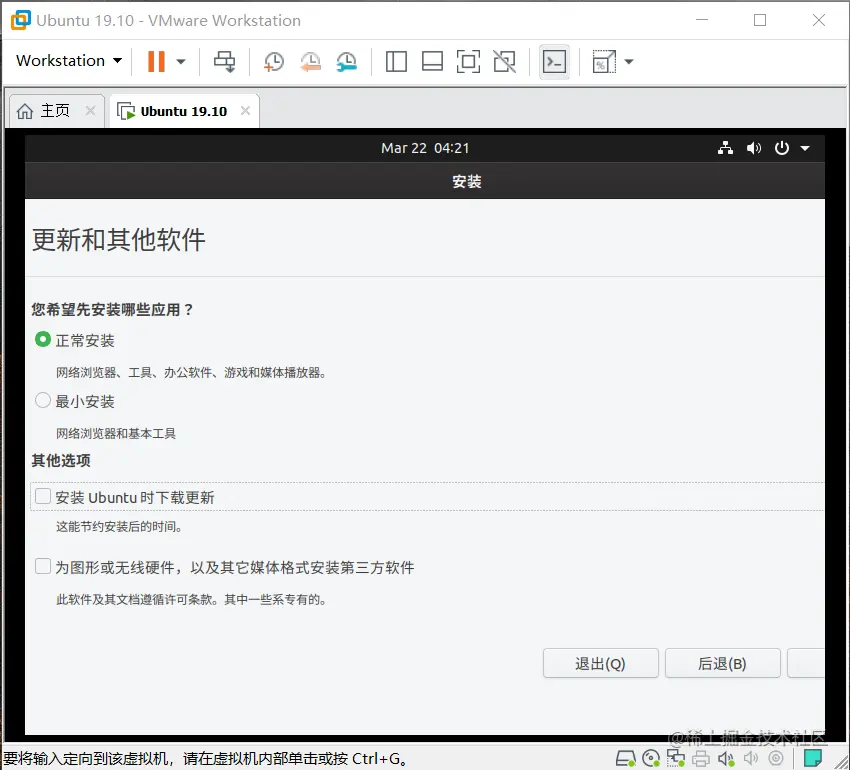Click the network adapter status icon
The height and width of the screenshot is (770, 850).
pyautogui.click(x=677, y=758)
